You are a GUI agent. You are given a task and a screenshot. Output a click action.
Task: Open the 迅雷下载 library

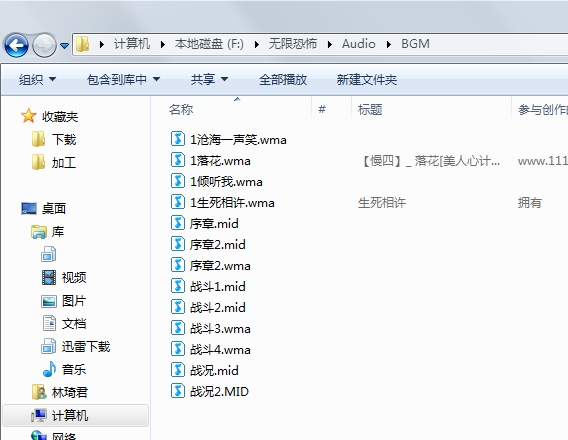click(x=76, y=347)
